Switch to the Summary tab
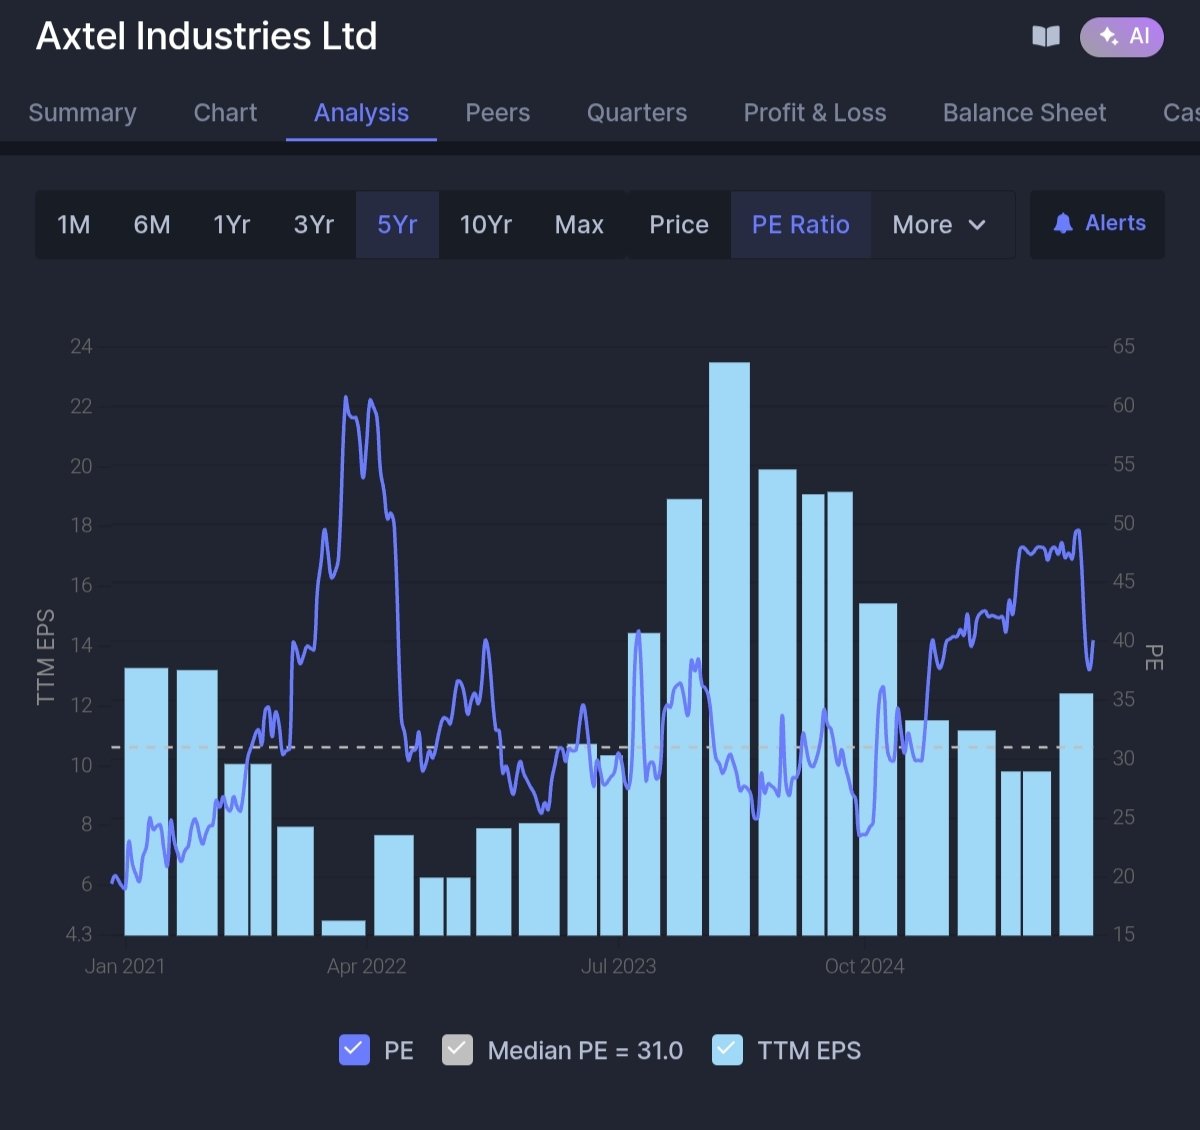Image resolution: width=1200 pixels, height=1130 pixels. click(82, 113)
